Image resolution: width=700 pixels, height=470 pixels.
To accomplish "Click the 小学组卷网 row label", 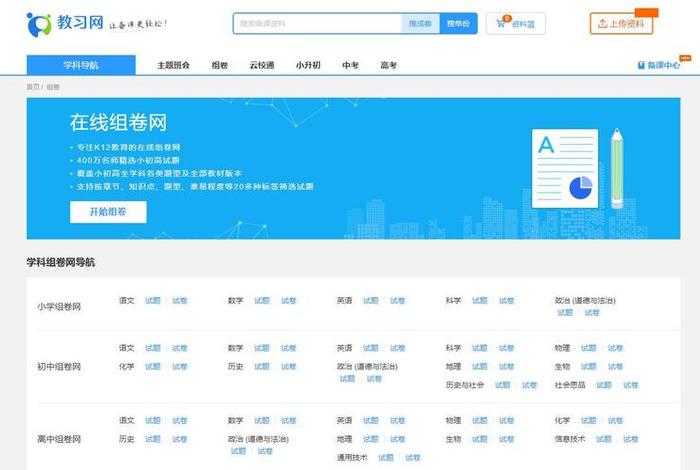I will coord(59,307).
